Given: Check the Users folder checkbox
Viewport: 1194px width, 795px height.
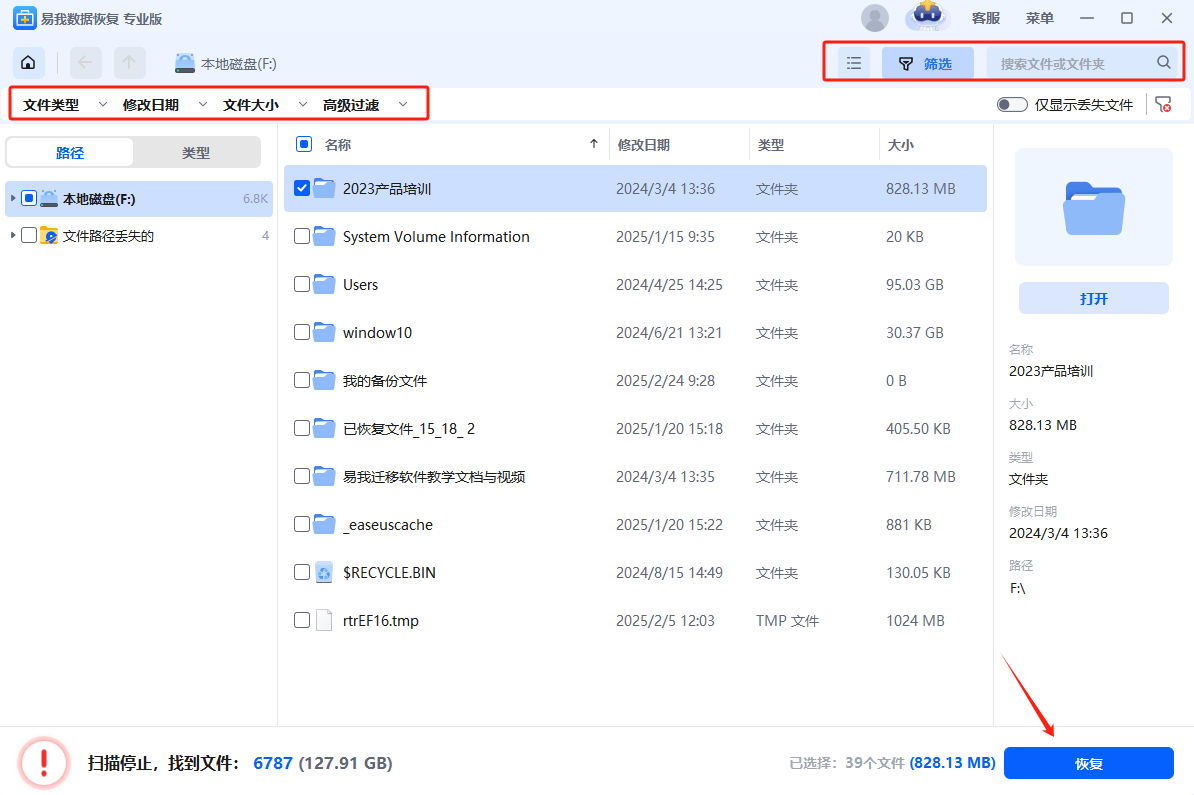Looking at the screenshot, I should (x=302, y=284).
